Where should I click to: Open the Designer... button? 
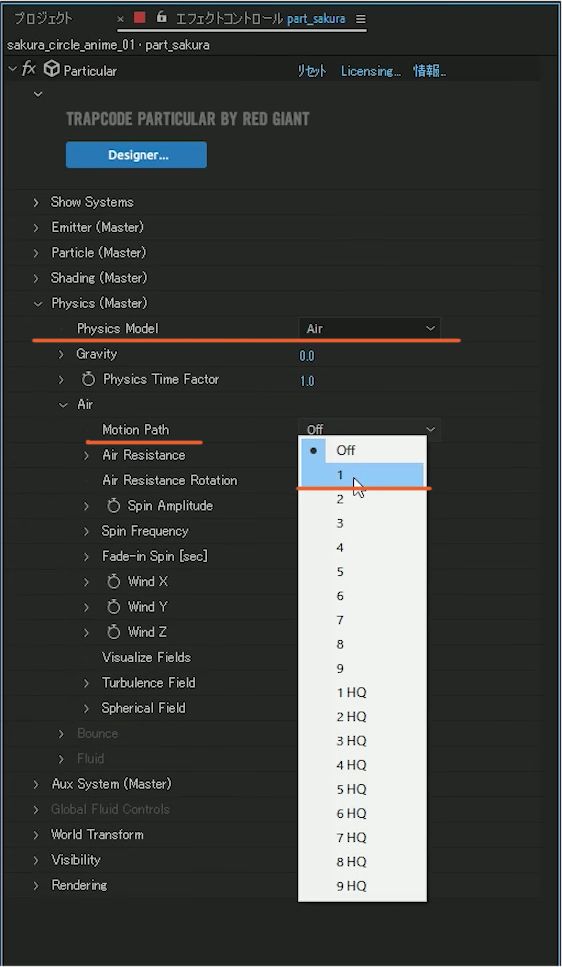(136, 155)
